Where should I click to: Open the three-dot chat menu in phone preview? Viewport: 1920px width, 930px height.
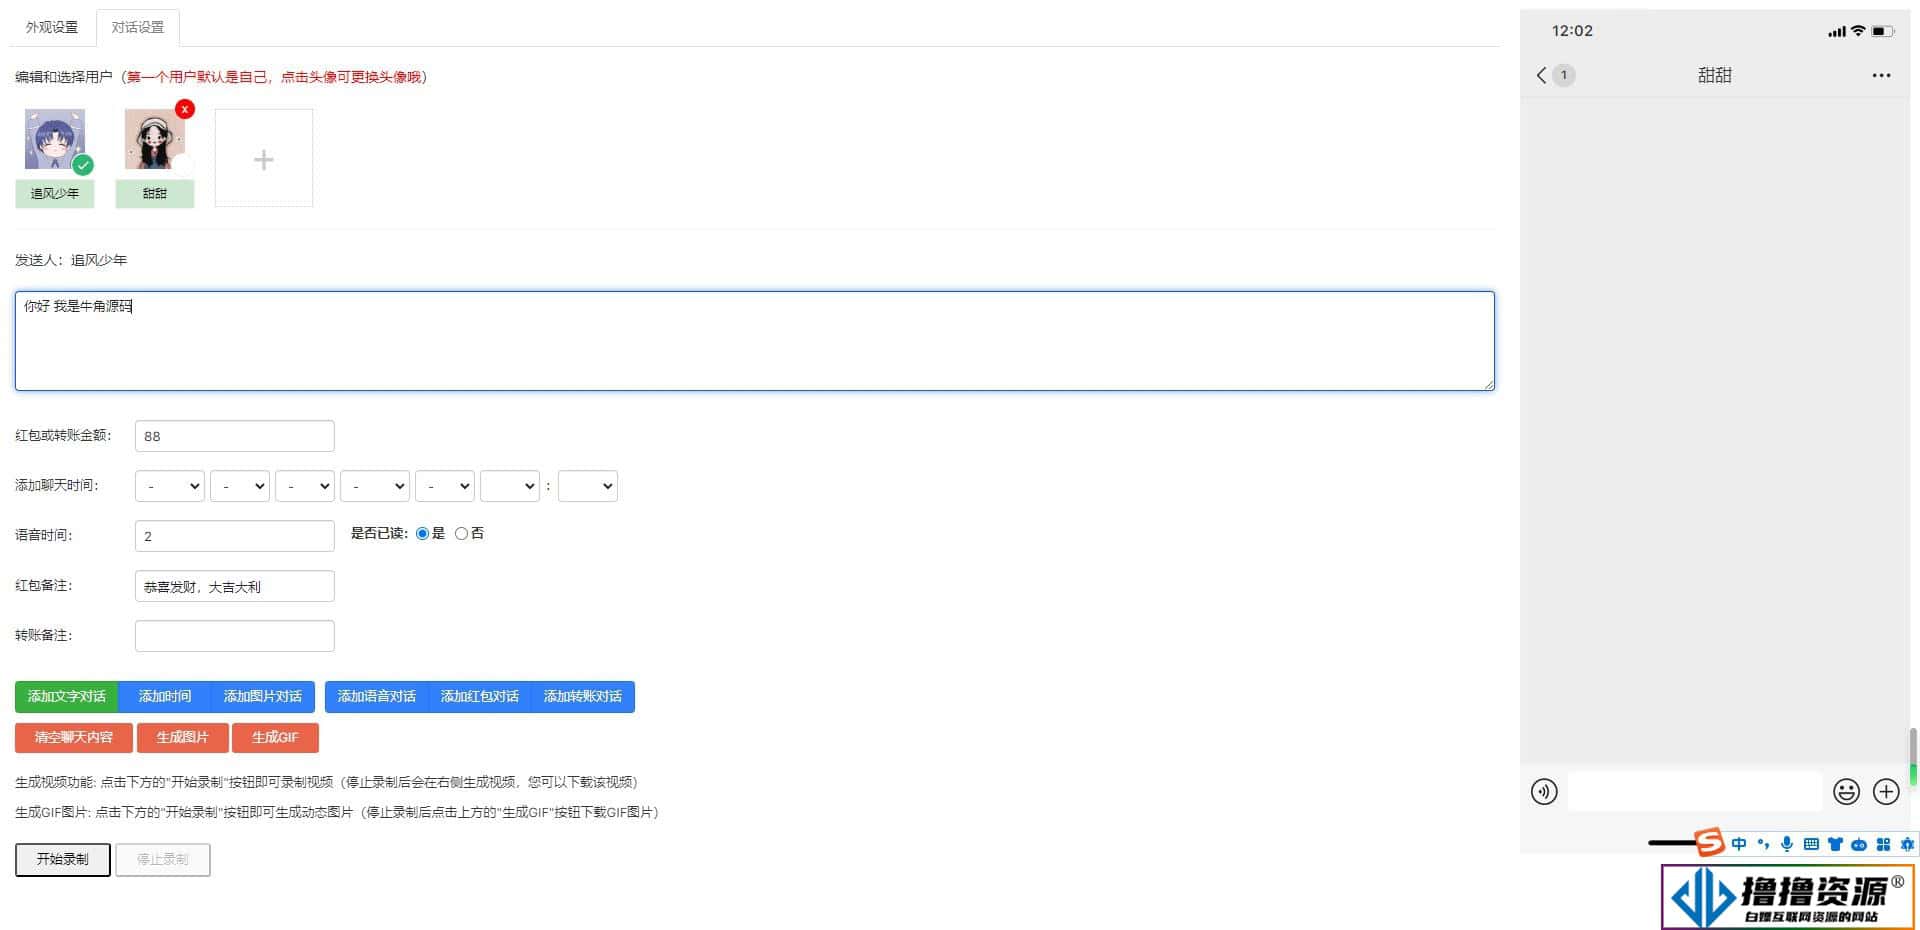[1881, 75]
